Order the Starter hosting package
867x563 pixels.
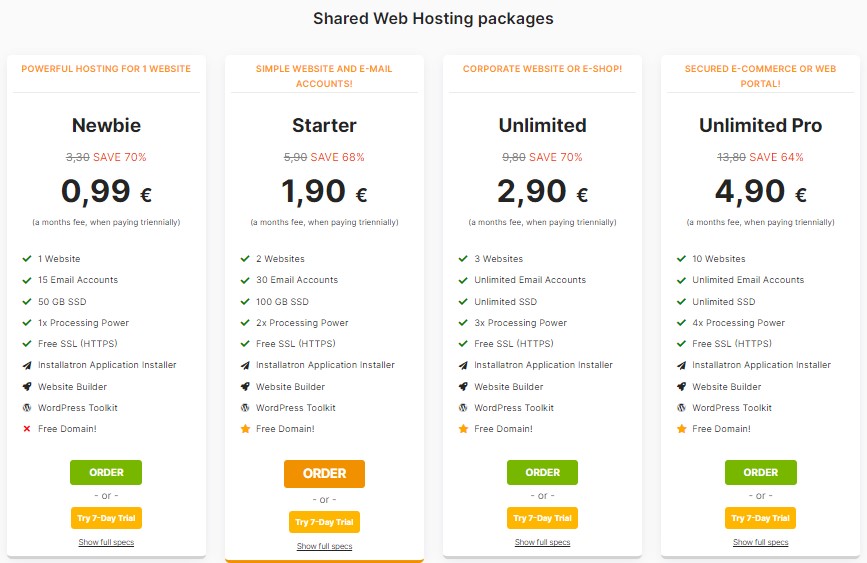pyautogui.click(x=325, y=473)
